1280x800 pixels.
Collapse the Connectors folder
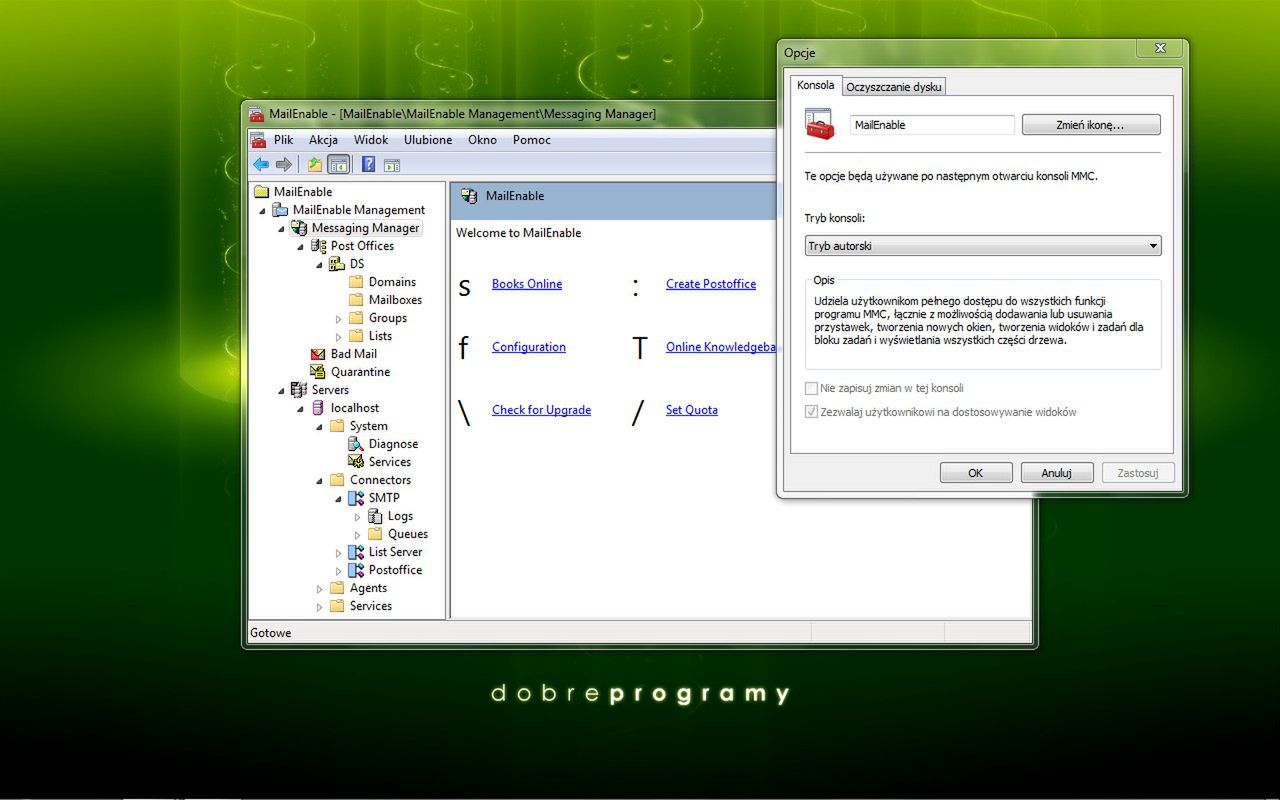pos(320,481)
